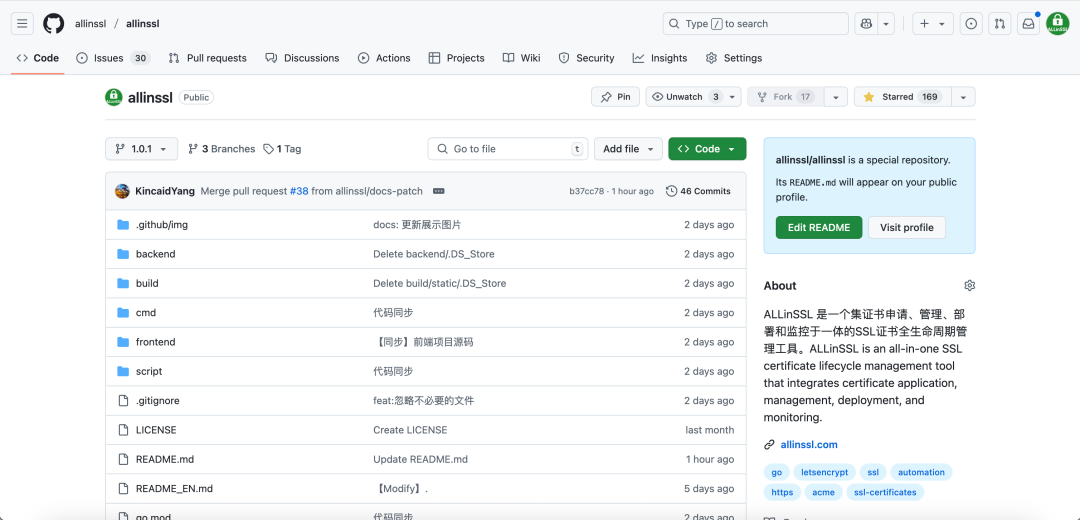
Task: Toggle the Starred button
Action: 903,97
